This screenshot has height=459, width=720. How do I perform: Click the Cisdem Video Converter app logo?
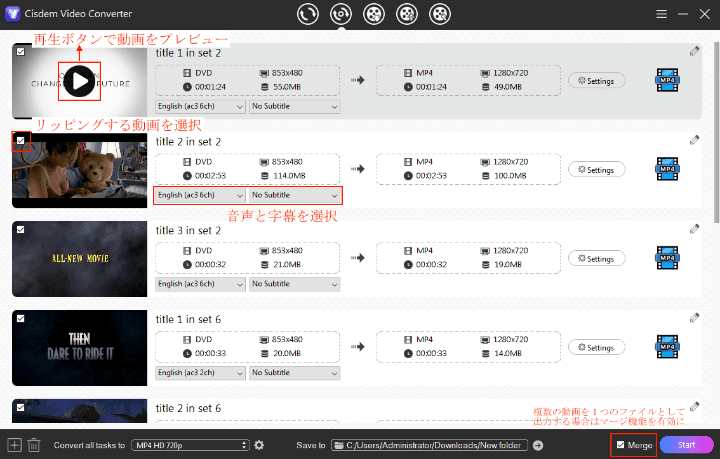coord(12,14)
